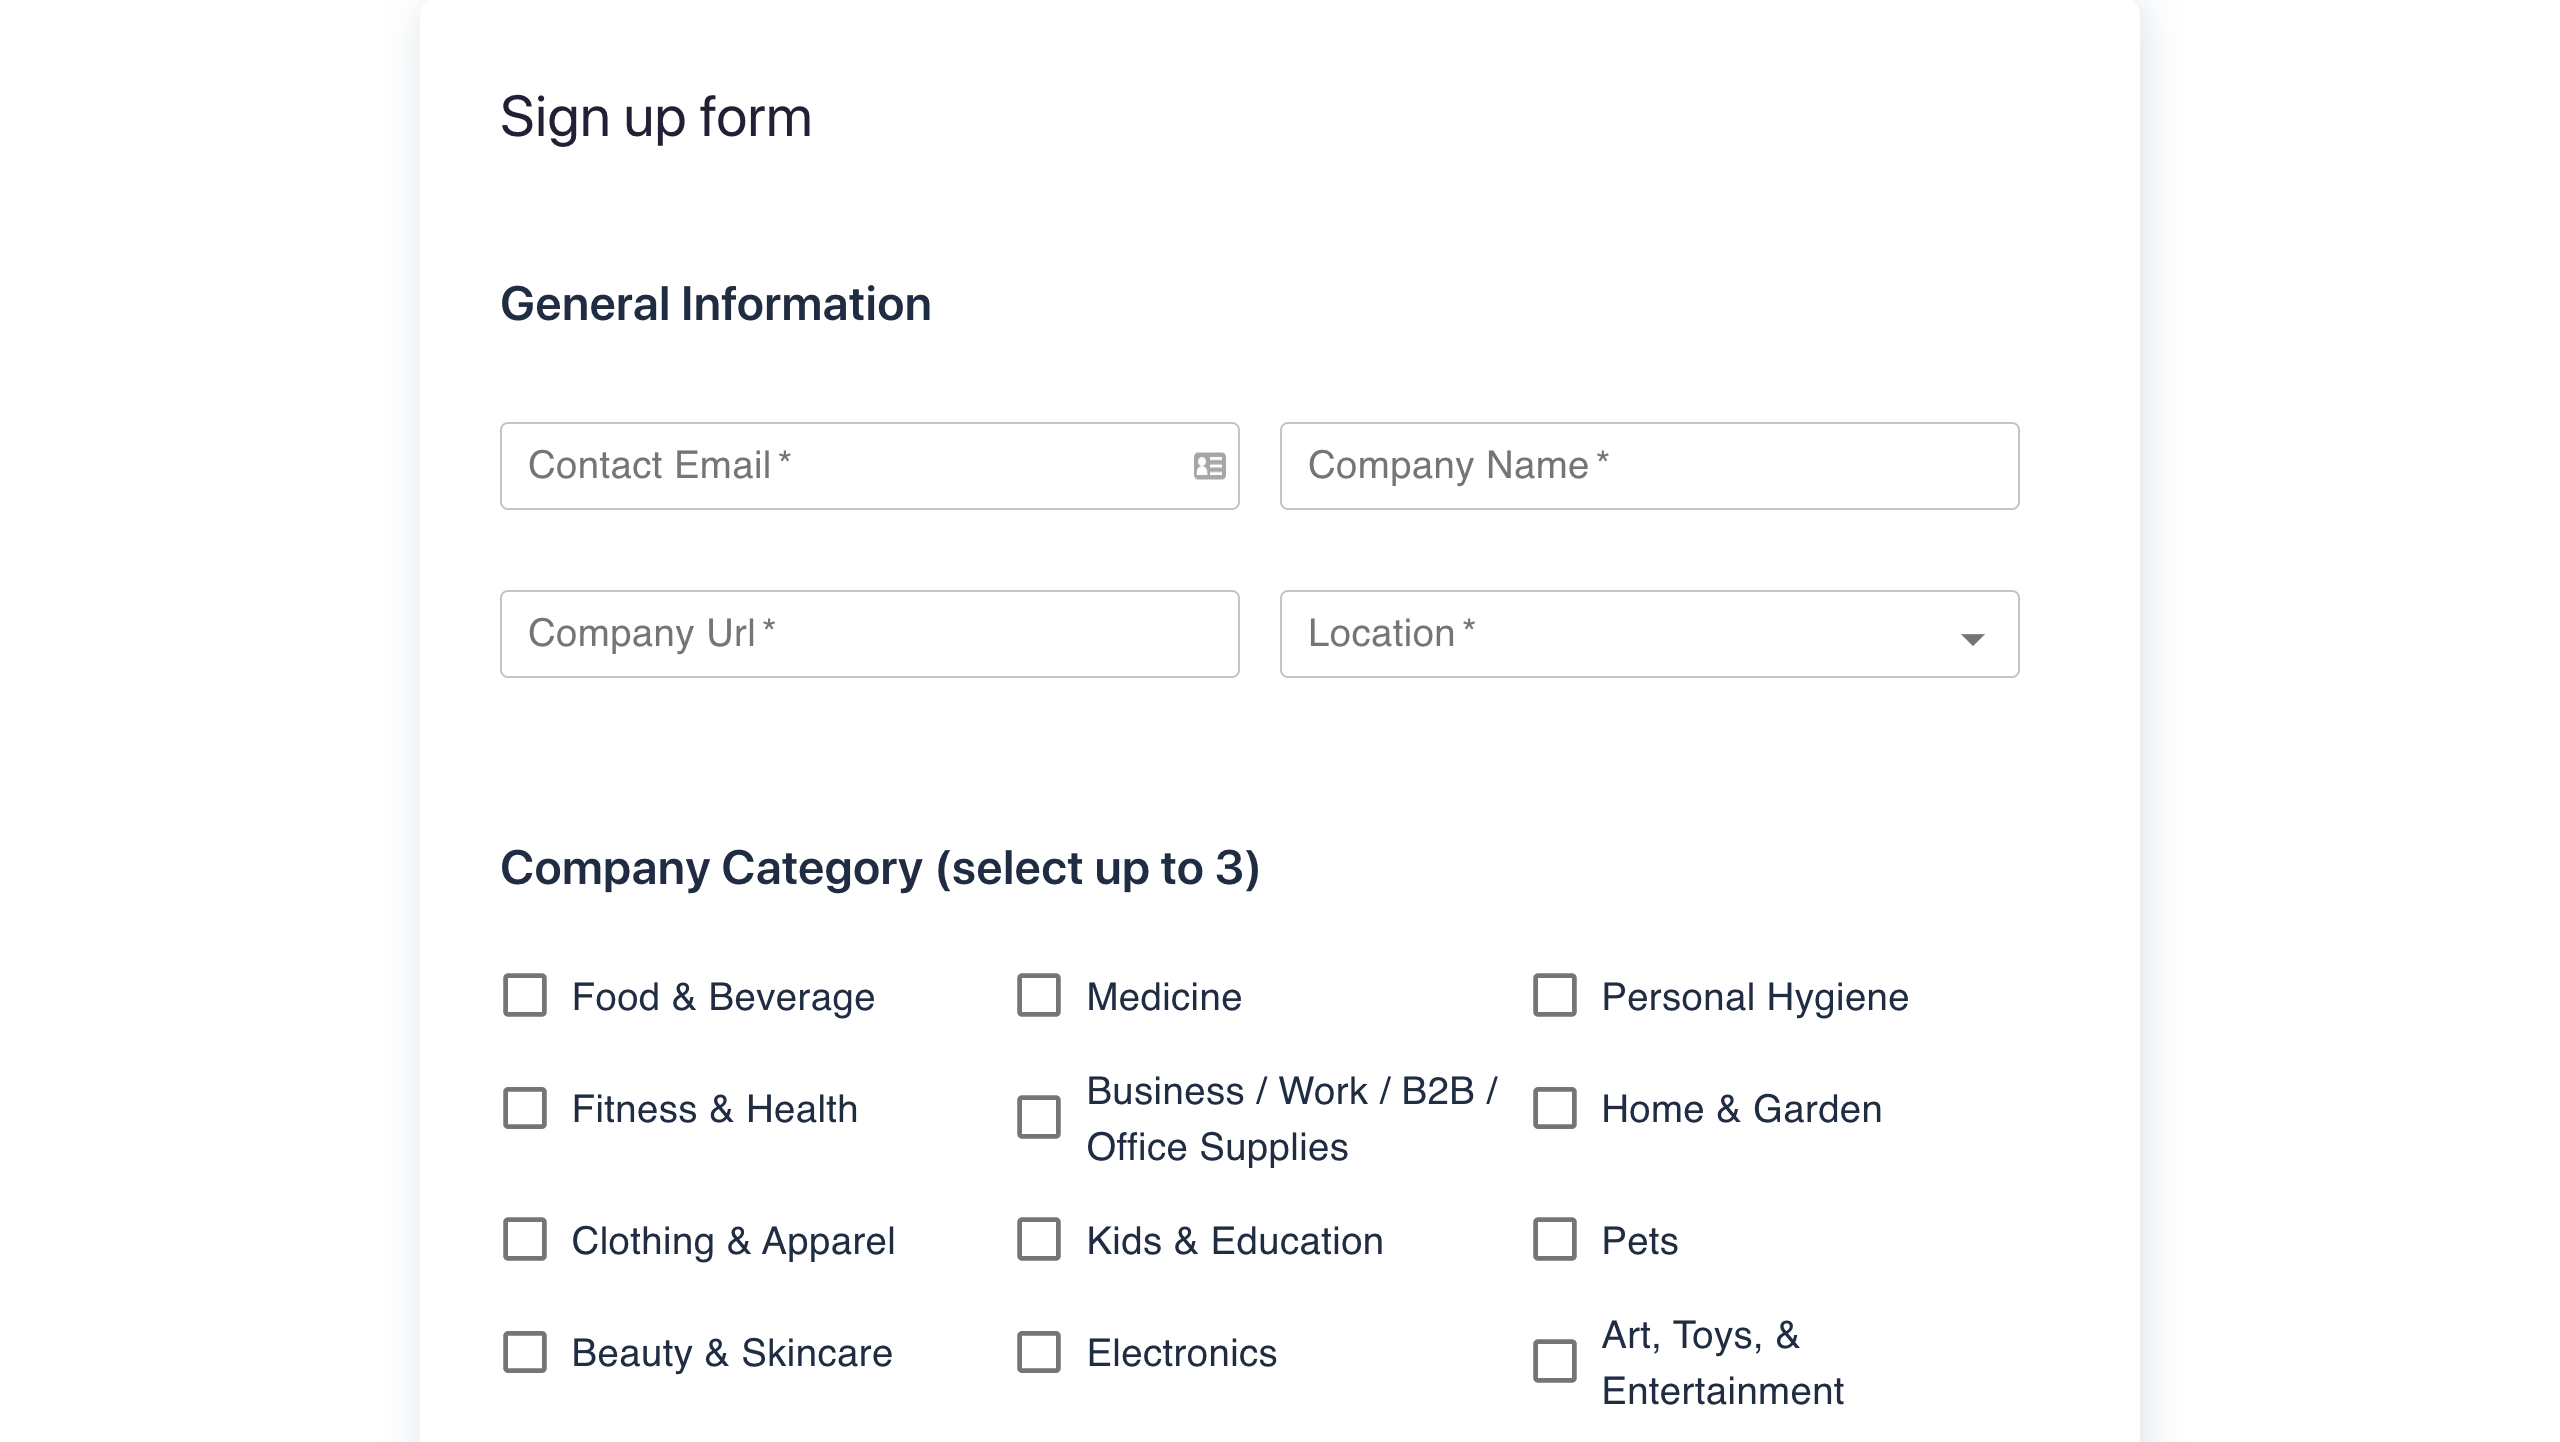
Task: Toggle the Pets category checkbox
Action: pos(1555,1240)
